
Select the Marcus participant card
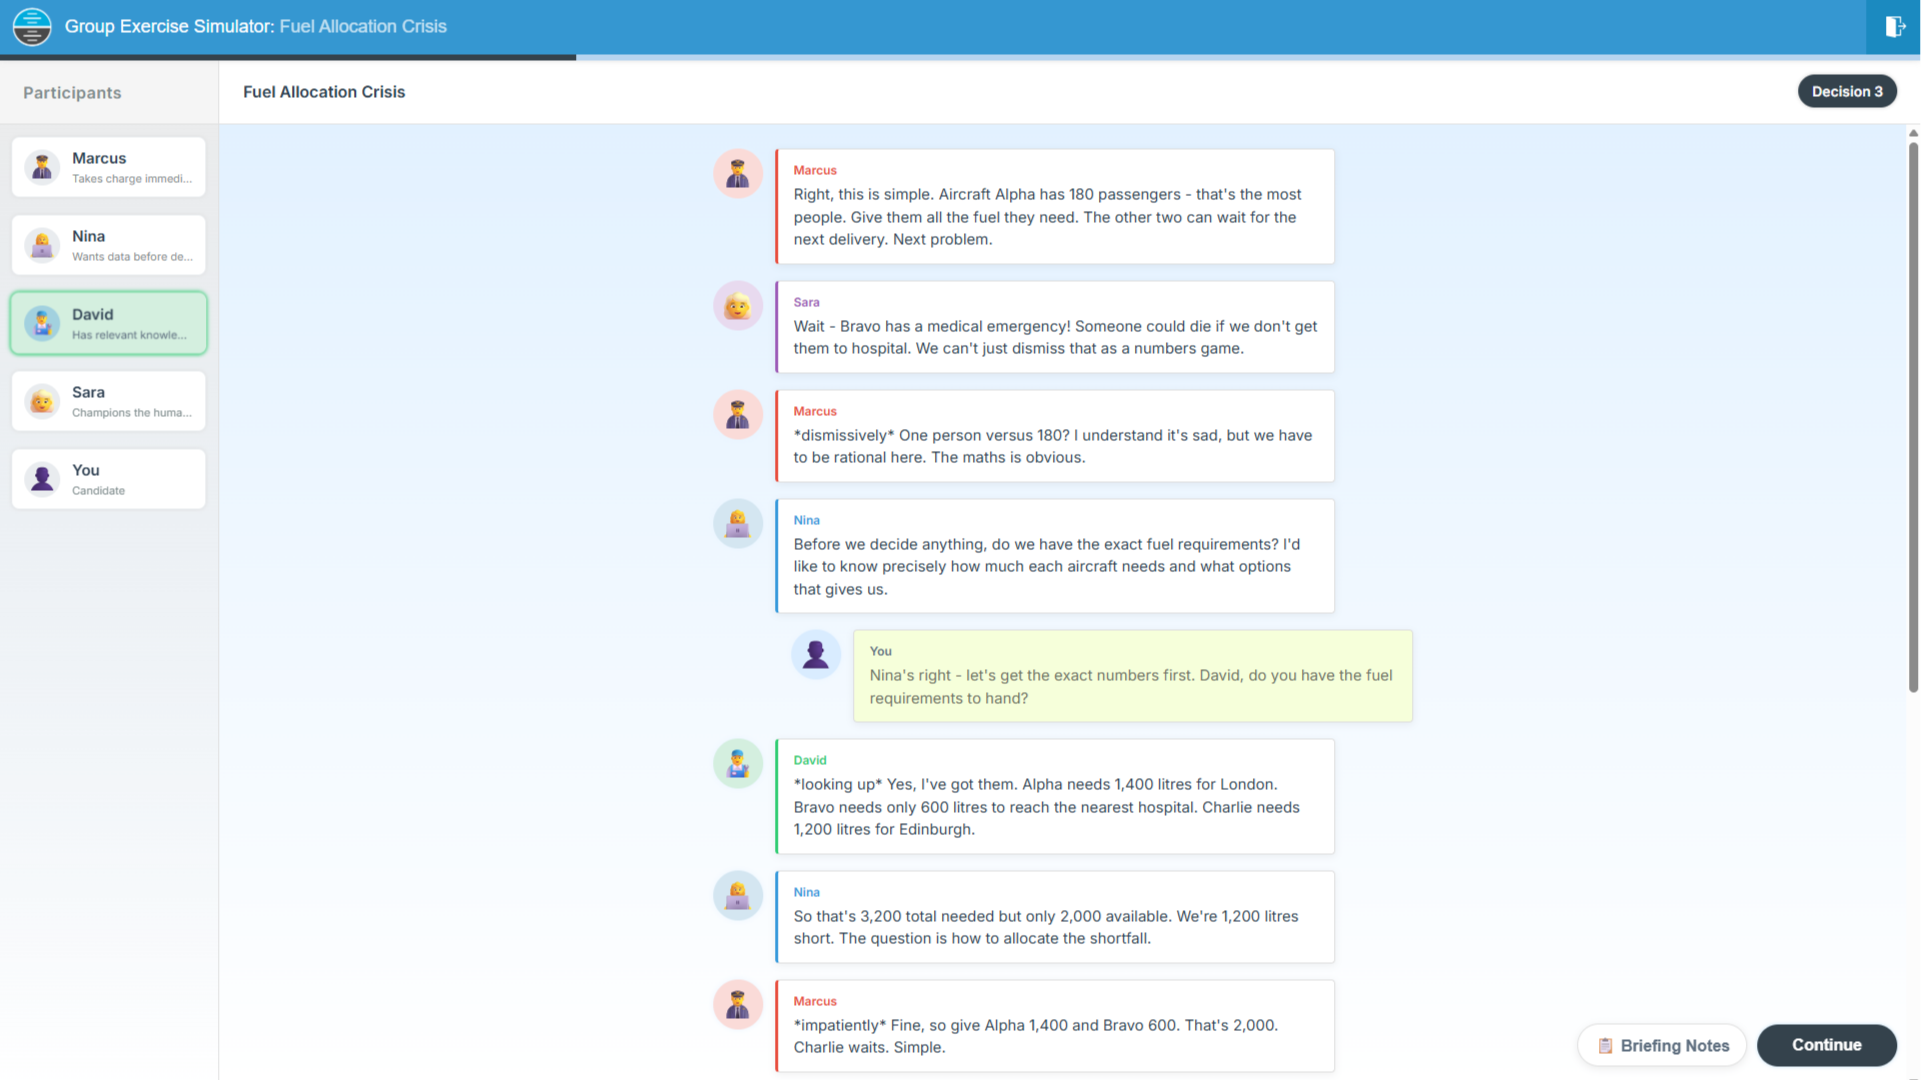[130, 167]
